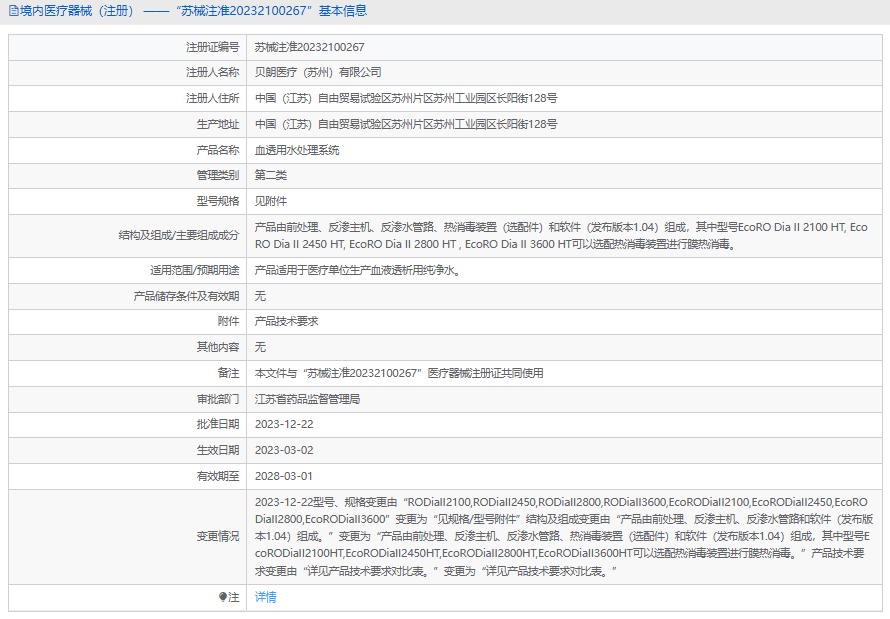Click the 管理类别 label

tap(218, 175)
